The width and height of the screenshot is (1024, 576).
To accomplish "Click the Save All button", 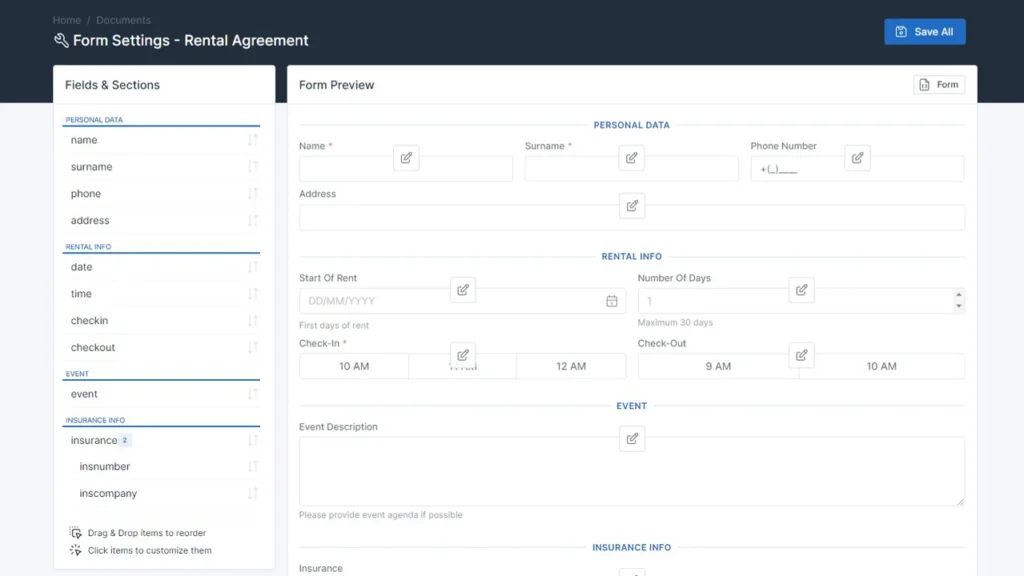I will 924,32.
